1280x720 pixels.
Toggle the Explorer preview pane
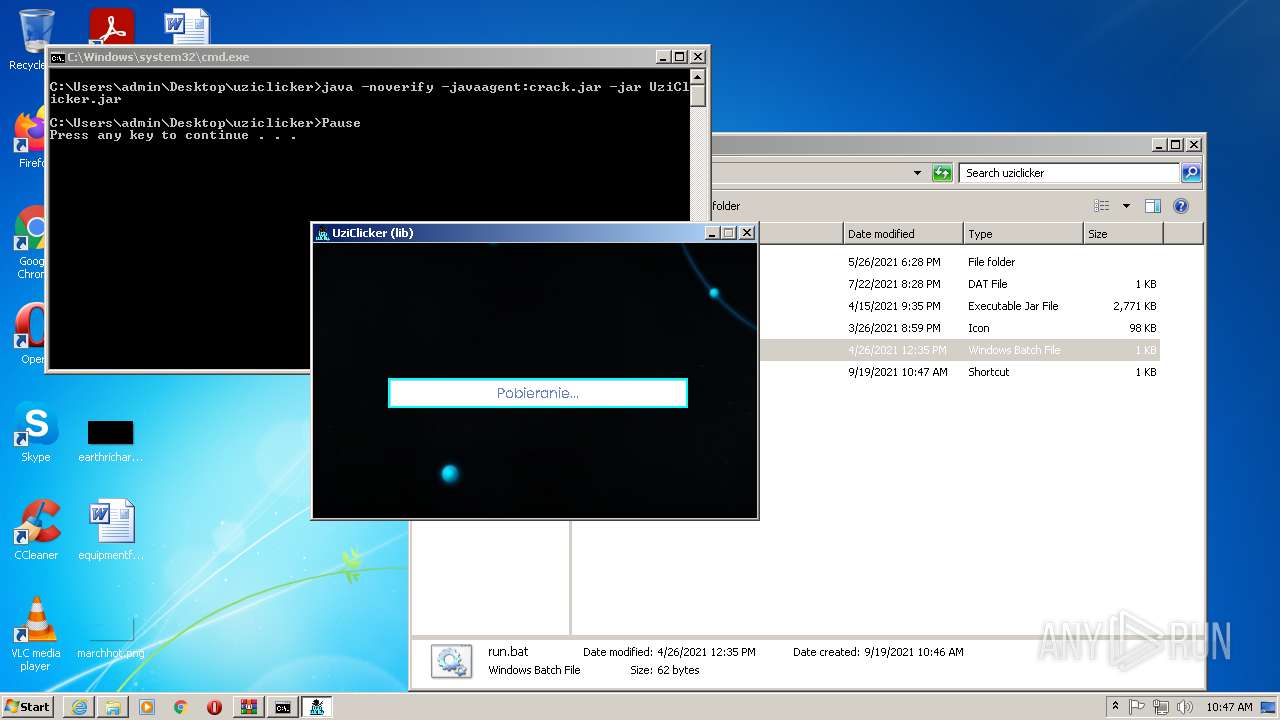(1153, 206)
